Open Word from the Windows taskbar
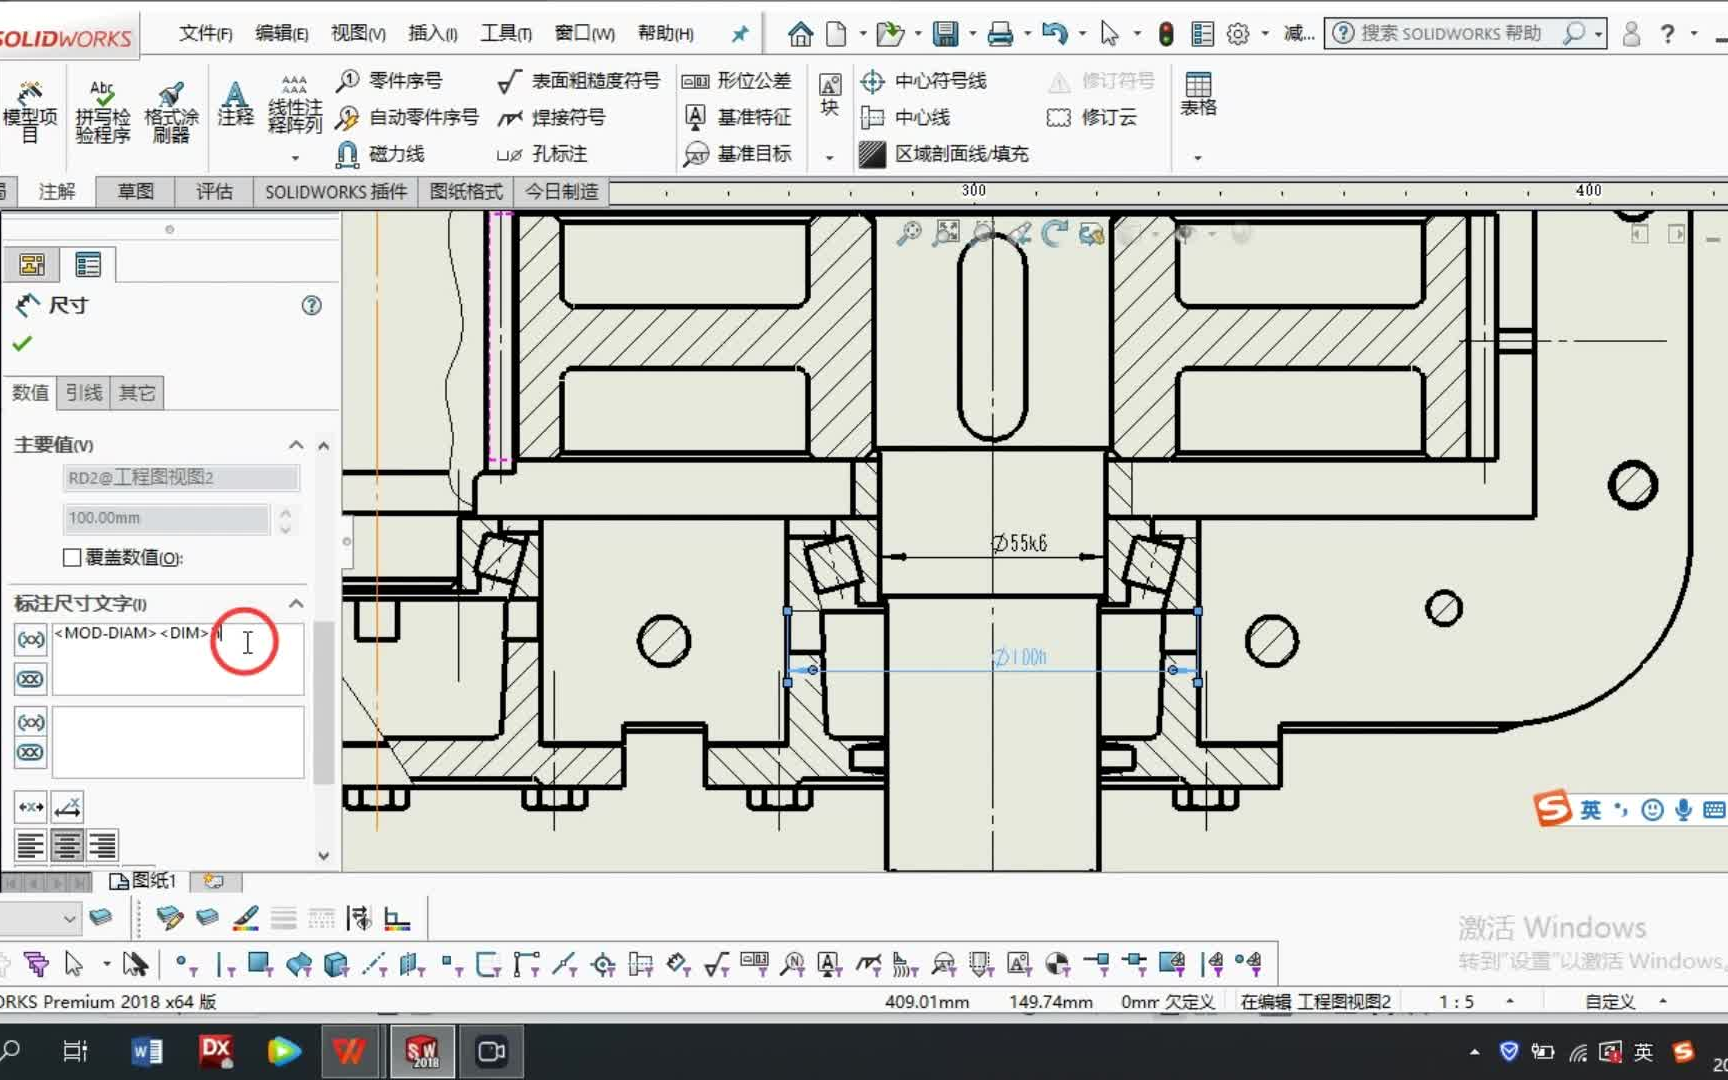1728x1080 pixels. [x=147, y=1051]
